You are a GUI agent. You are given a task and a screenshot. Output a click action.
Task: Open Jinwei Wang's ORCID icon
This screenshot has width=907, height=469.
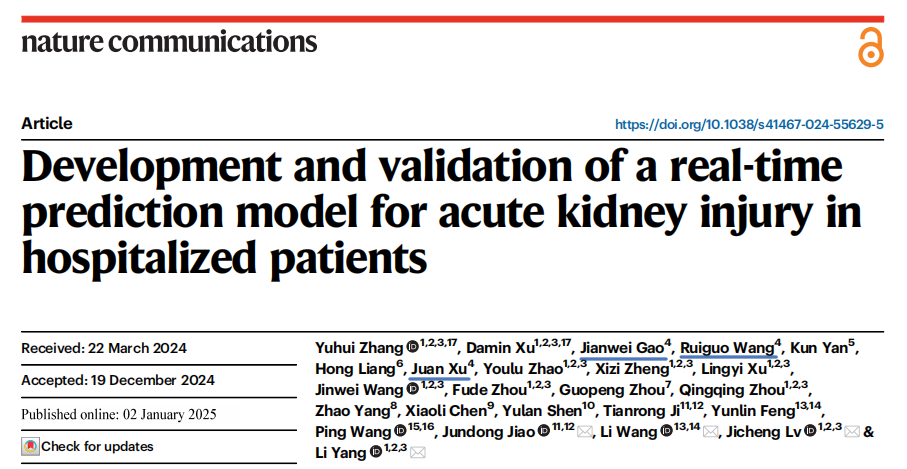(413, 389)
